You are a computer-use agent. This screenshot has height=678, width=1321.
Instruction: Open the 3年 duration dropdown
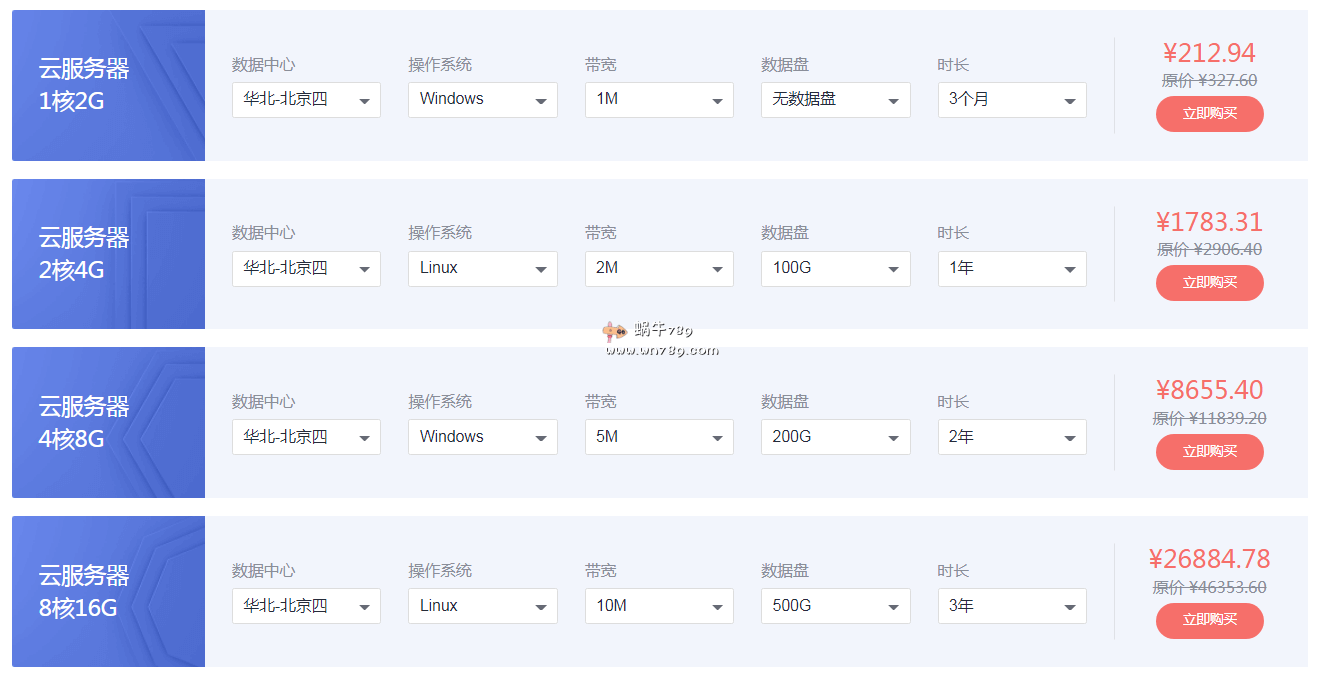pos(1012,606)
